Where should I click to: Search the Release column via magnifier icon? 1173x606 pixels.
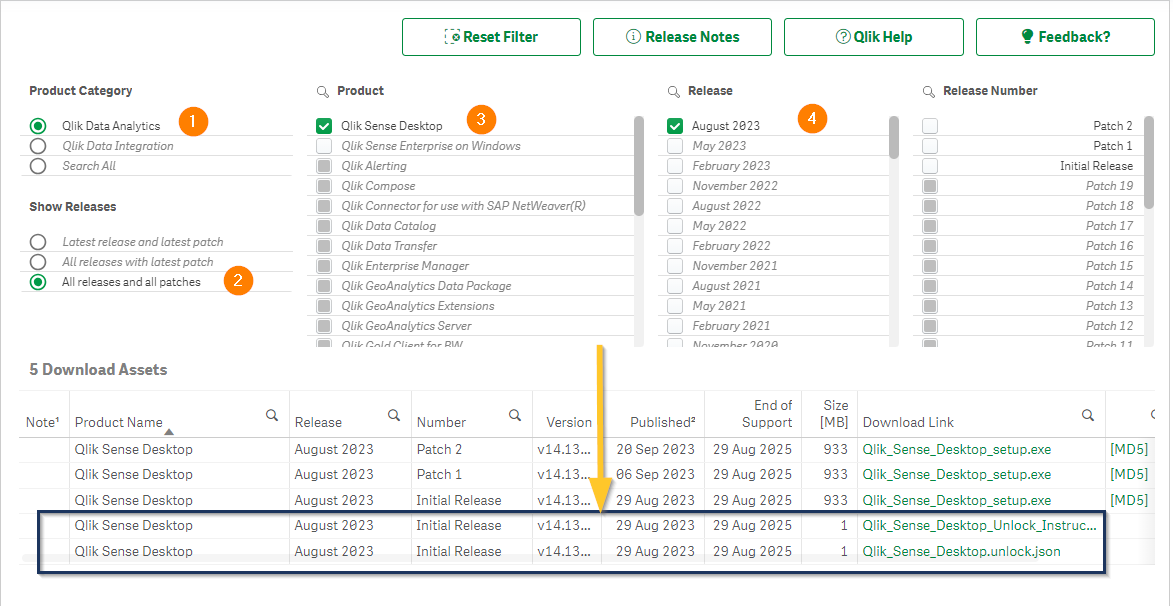point(394,415)
